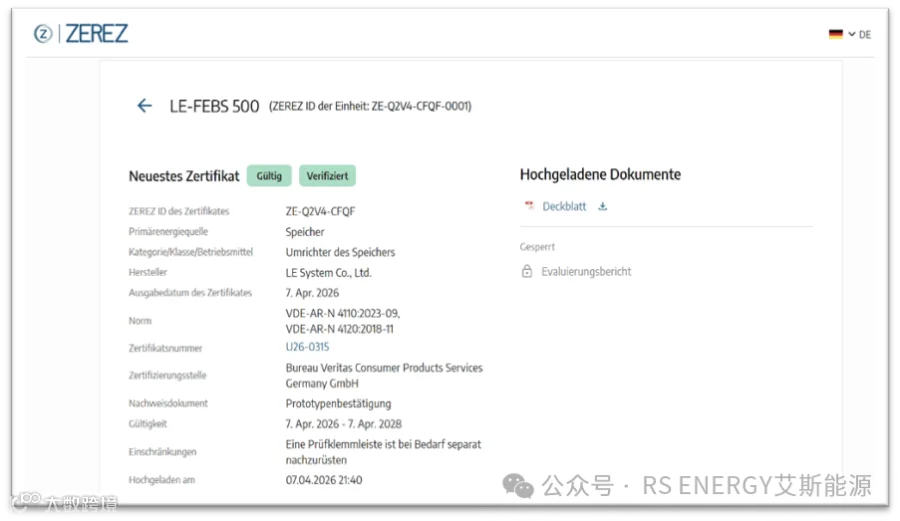The image size is (900, 521).
Task: Click the PDF icon beside Deckblatt
Action: click(x=529, y=205)
